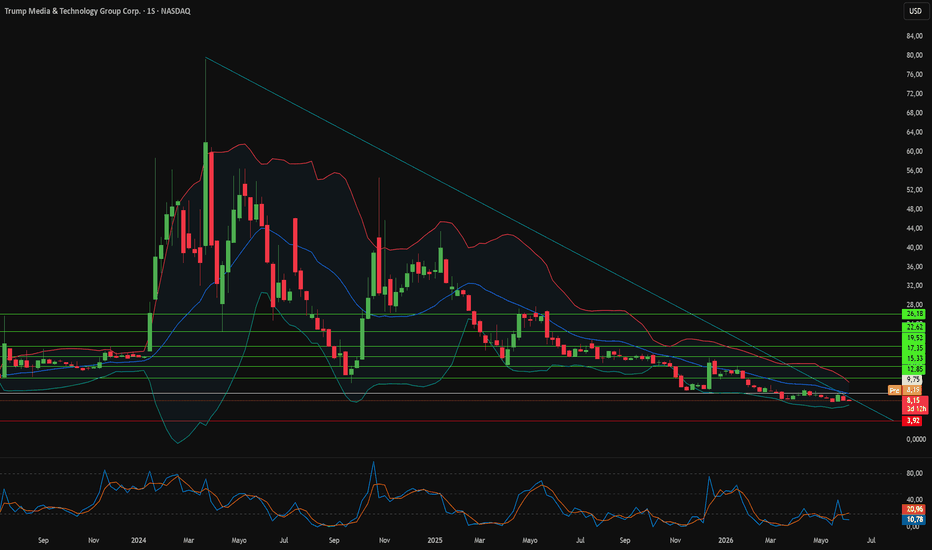Click 0,0000 on the main price scale

(916, 439)
